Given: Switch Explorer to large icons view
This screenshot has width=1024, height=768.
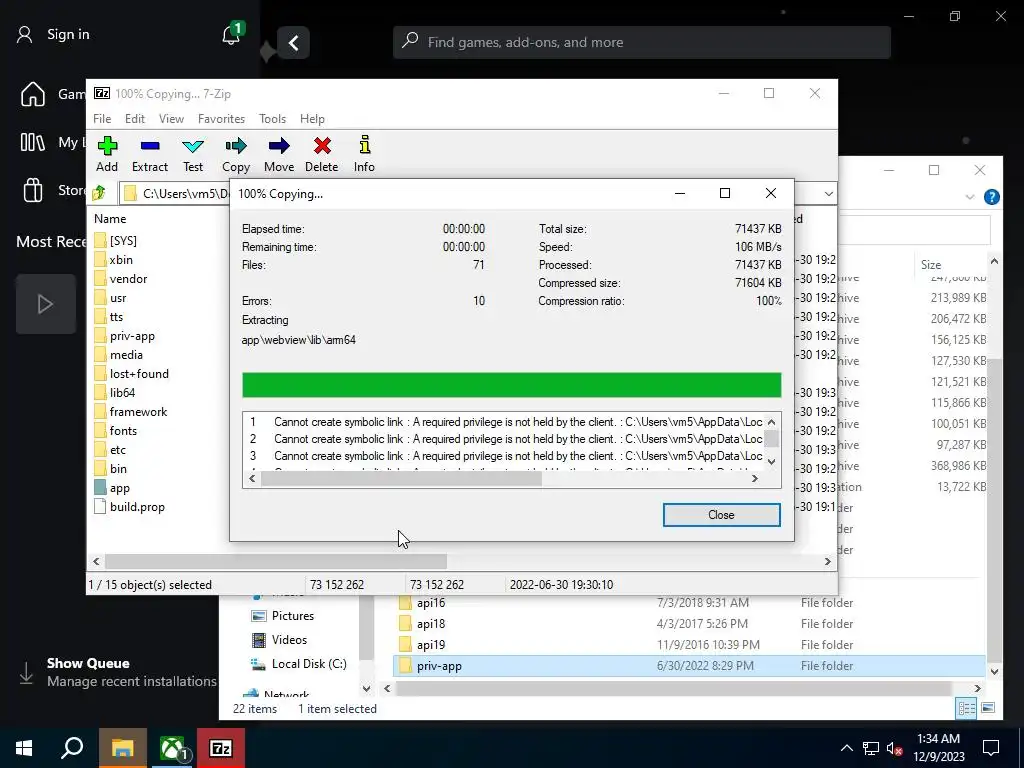Looking at the screenshot, I should tap(988, 708).
